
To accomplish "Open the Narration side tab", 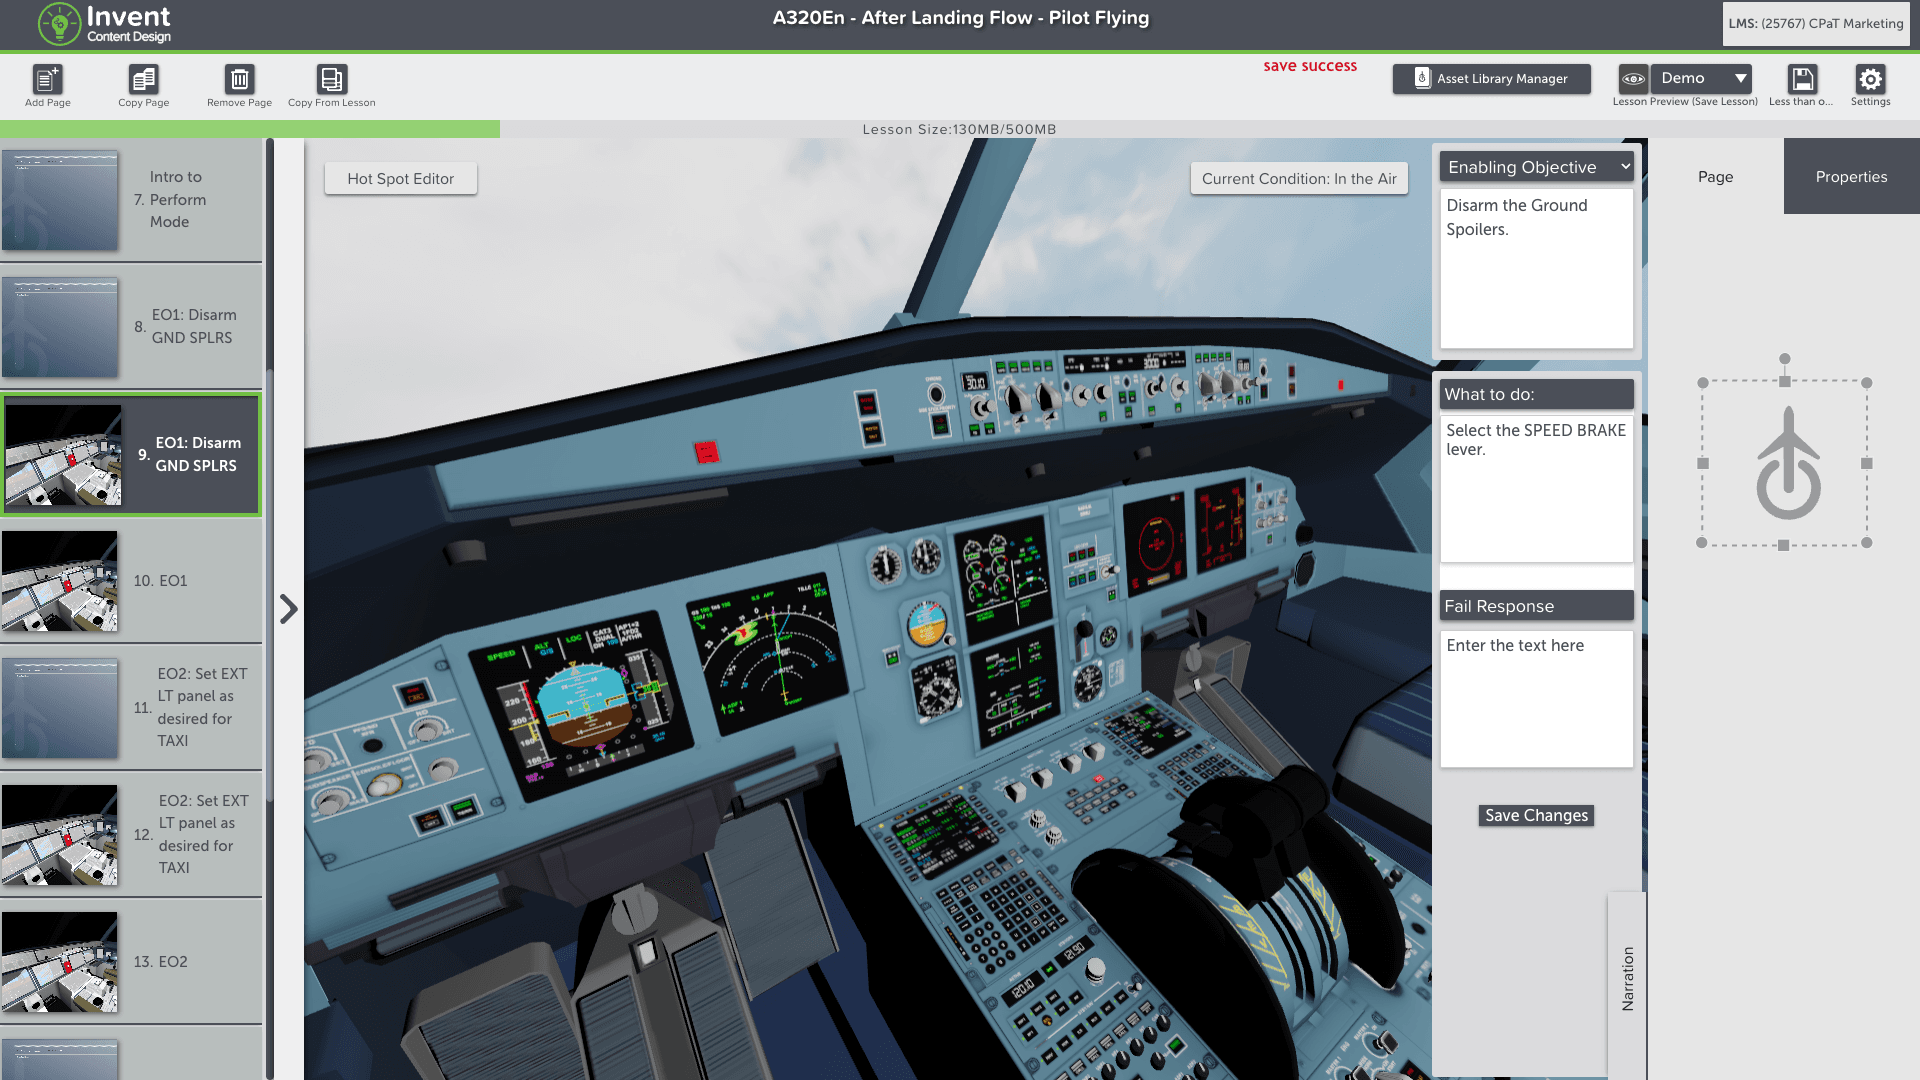I will pos(1627,979).
